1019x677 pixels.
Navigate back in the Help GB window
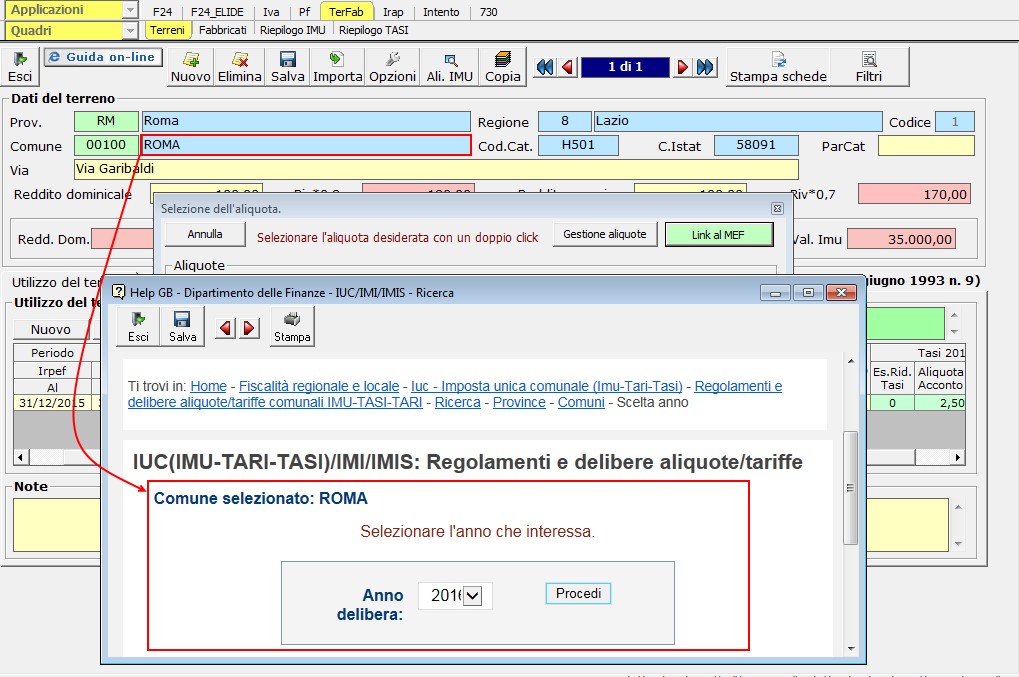pyautogui.click(x=226, y=328)
